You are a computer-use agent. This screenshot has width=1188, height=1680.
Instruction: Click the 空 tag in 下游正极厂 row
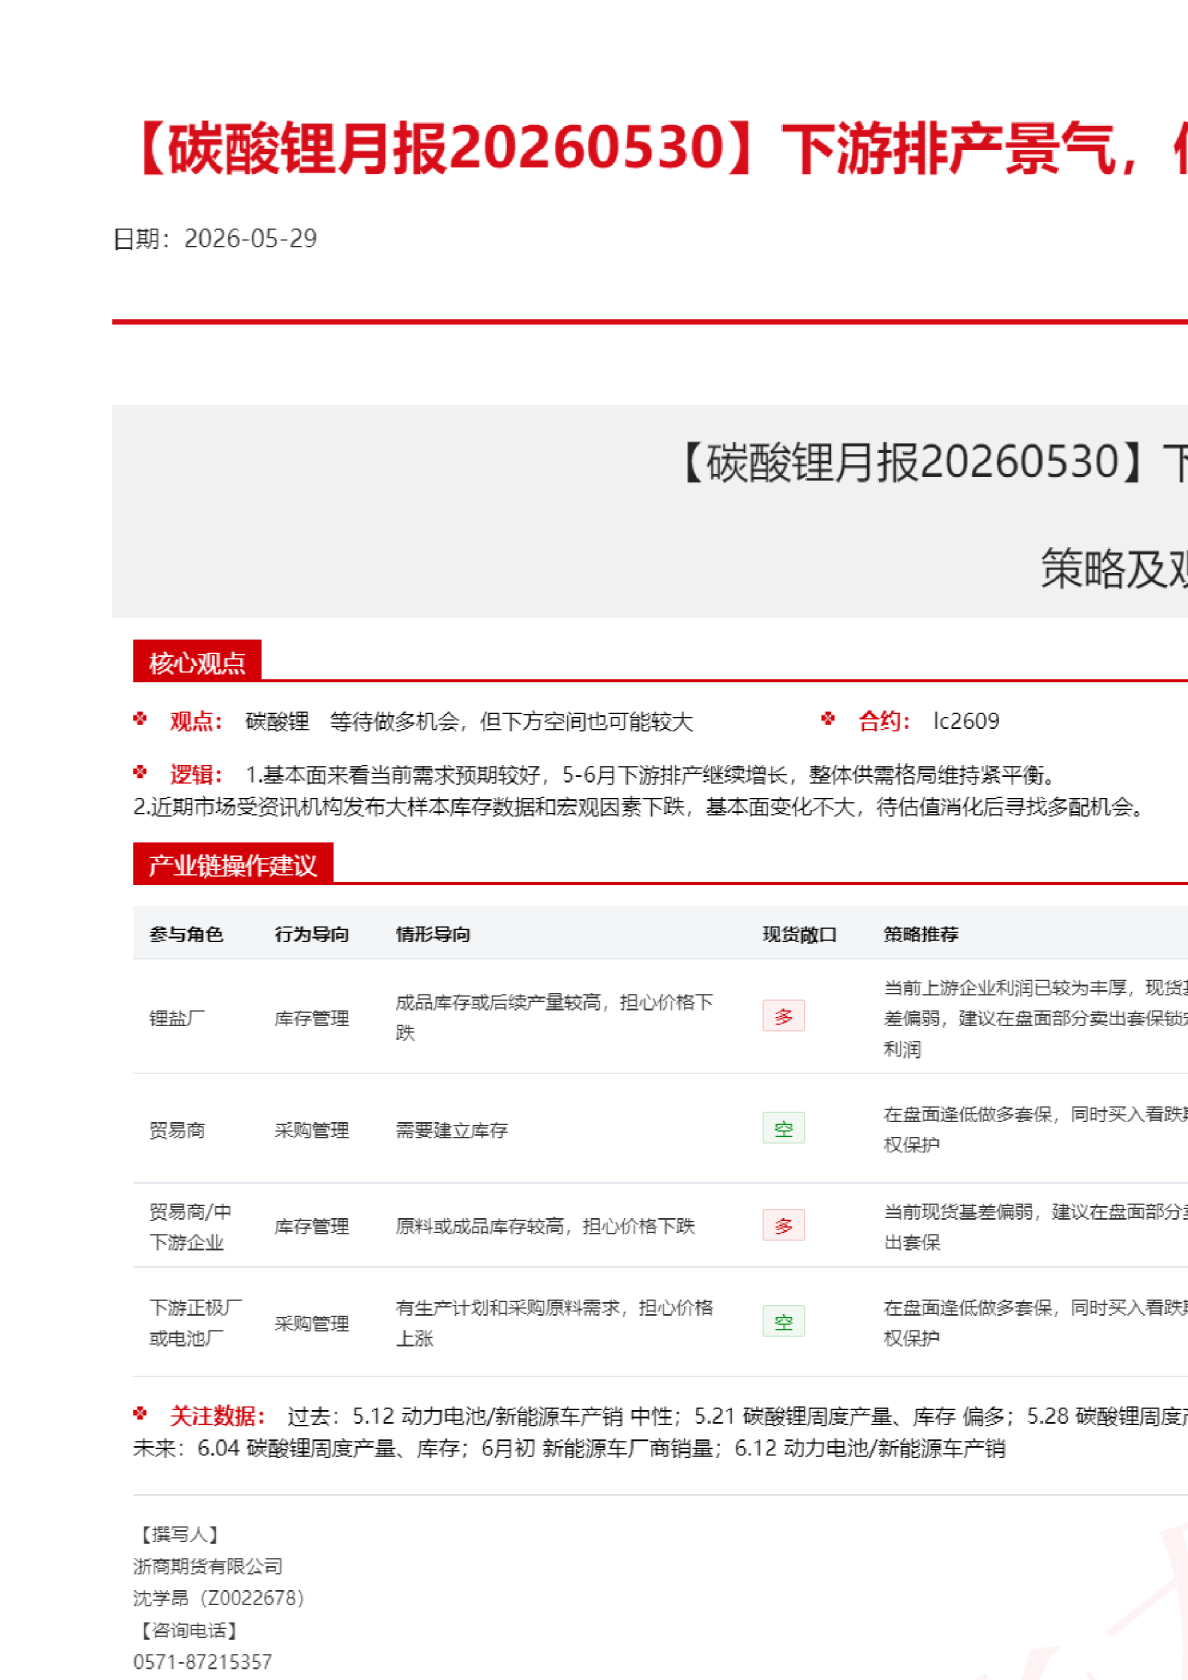pyautogui.click(x=784, y=1321)
